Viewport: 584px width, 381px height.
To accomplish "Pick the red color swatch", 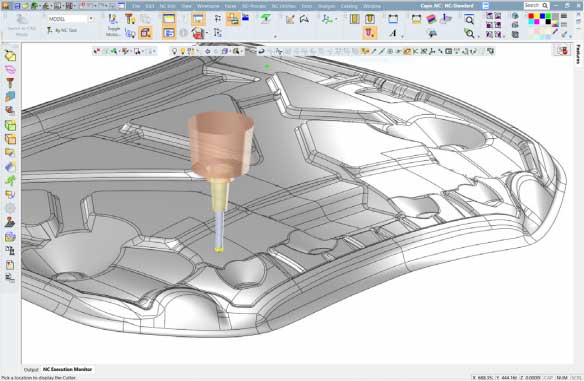I will [531, 16].
